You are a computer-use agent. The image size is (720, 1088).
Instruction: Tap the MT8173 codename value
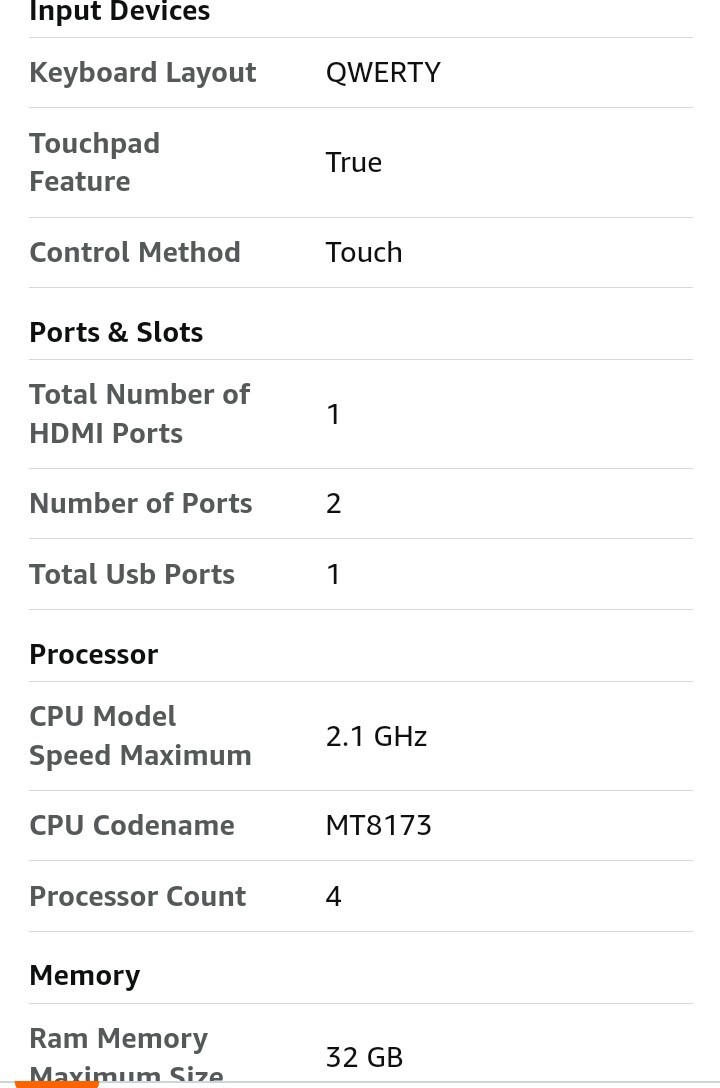[x=379, y=825]
